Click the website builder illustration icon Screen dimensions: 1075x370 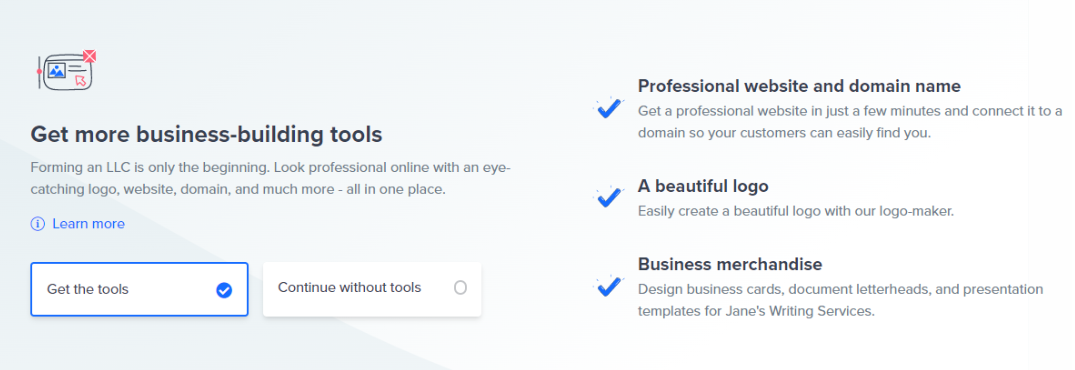pyautogui.click(x=67, y=70)
